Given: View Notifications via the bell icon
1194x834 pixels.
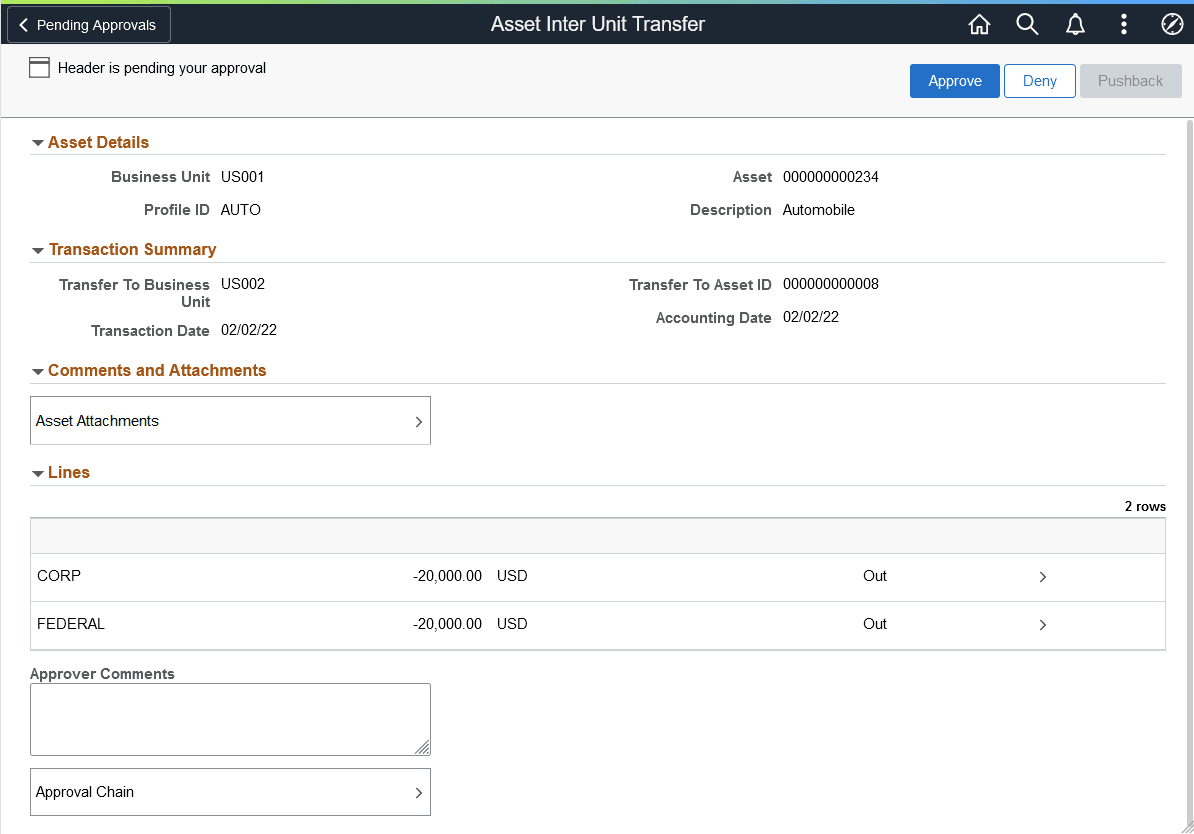Looking at the screenshot, I should click(1075, 23).
